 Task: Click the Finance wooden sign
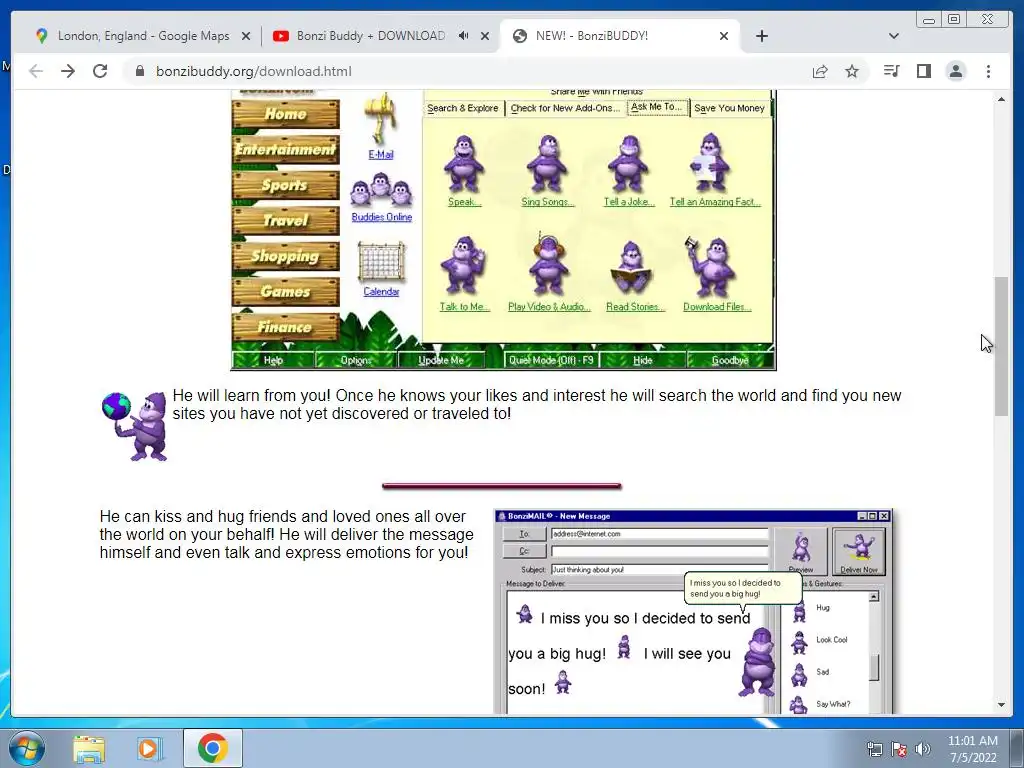(285, 327)
